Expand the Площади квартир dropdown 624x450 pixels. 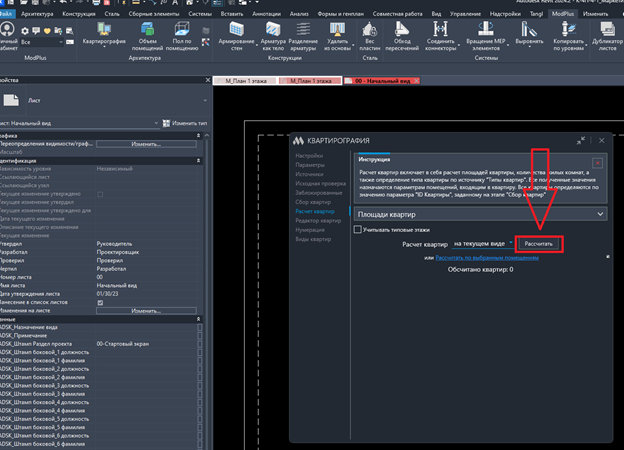pyautogui.click(x=480, y=214)
